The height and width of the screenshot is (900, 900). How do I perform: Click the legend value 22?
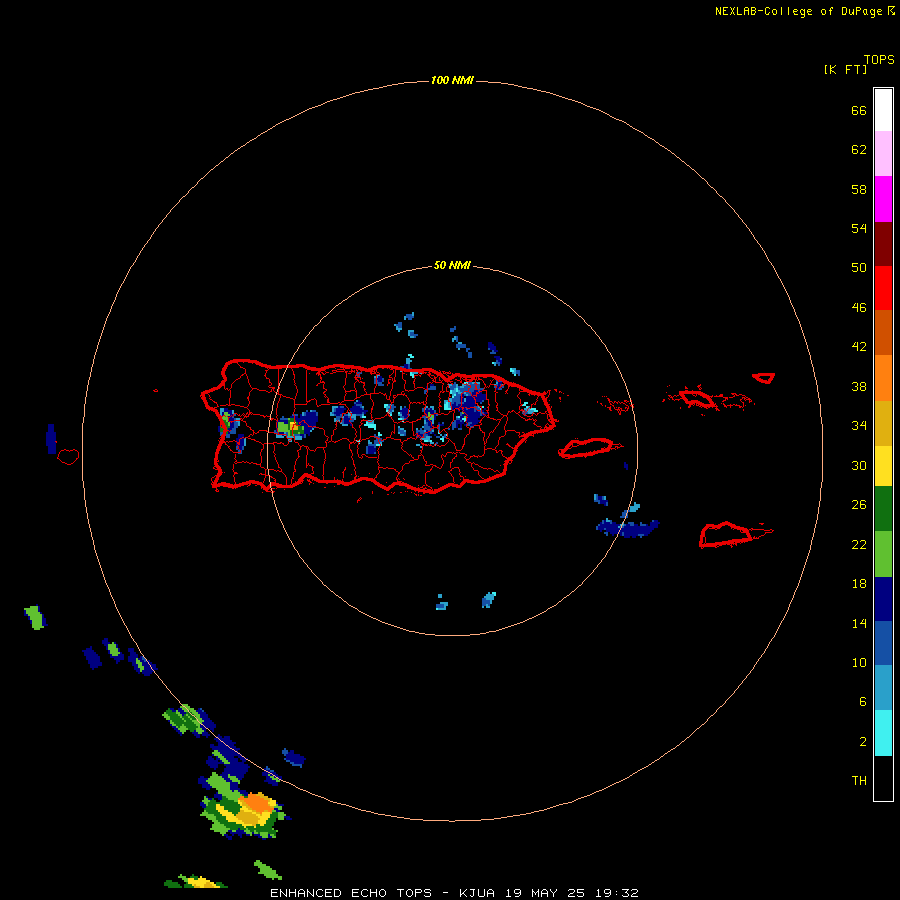859,545
